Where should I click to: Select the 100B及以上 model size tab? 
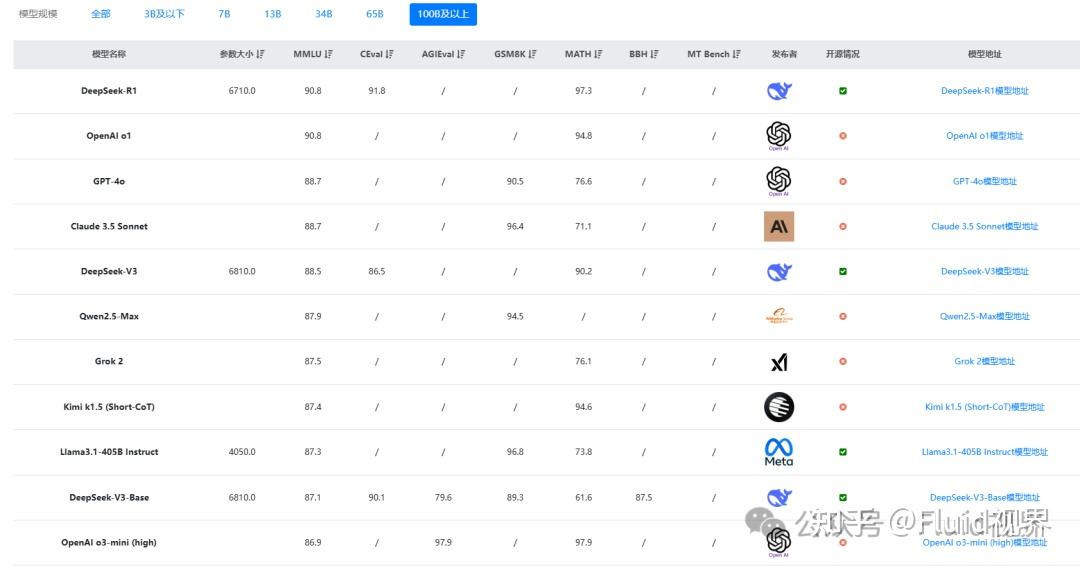point(442,14)
